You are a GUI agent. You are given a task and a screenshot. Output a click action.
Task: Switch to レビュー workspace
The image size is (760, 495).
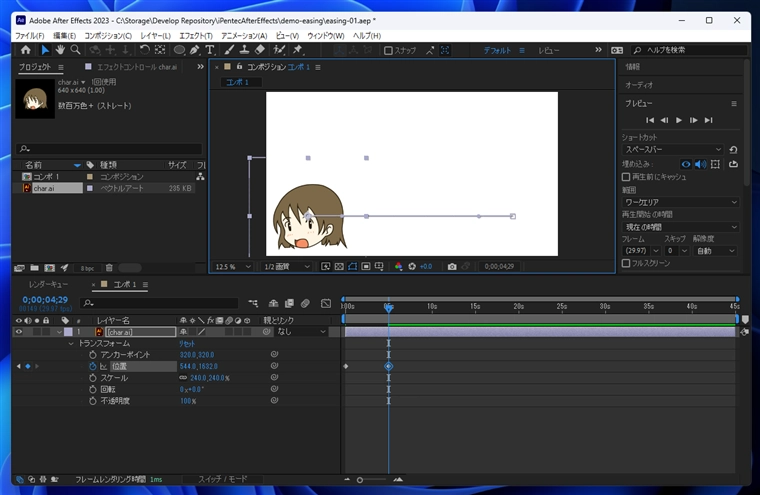coord(549,50)
